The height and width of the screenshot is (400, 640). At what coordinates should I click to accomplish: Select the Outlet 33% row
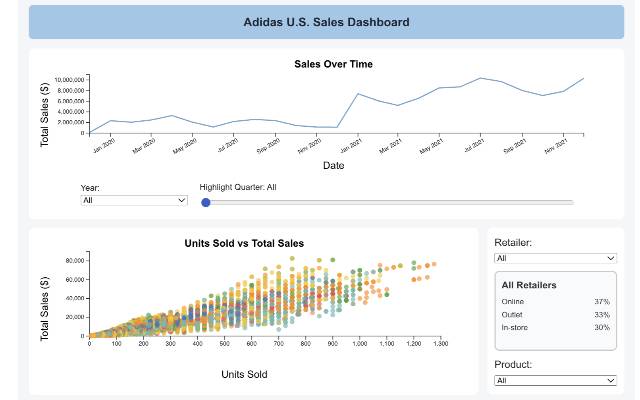tap(556, 315)
